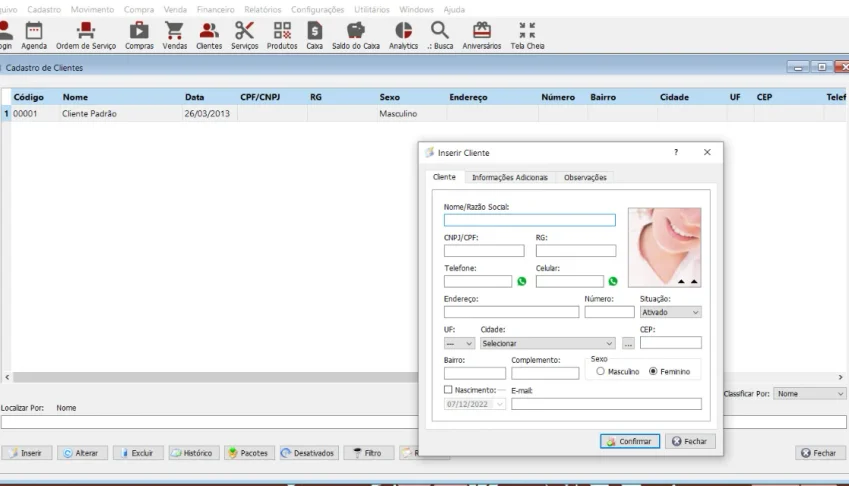Switch to Informações Adicionais tab

pyautogui.click(x=510, y=178)
